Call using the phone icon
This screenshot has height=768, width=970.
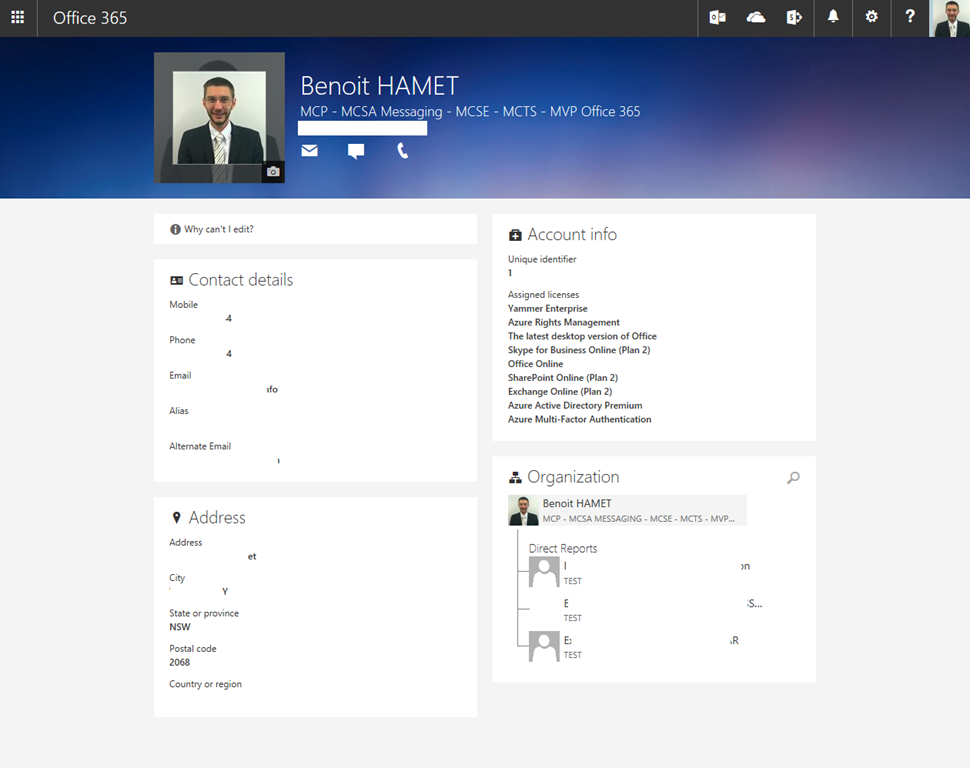pos(402,151)
